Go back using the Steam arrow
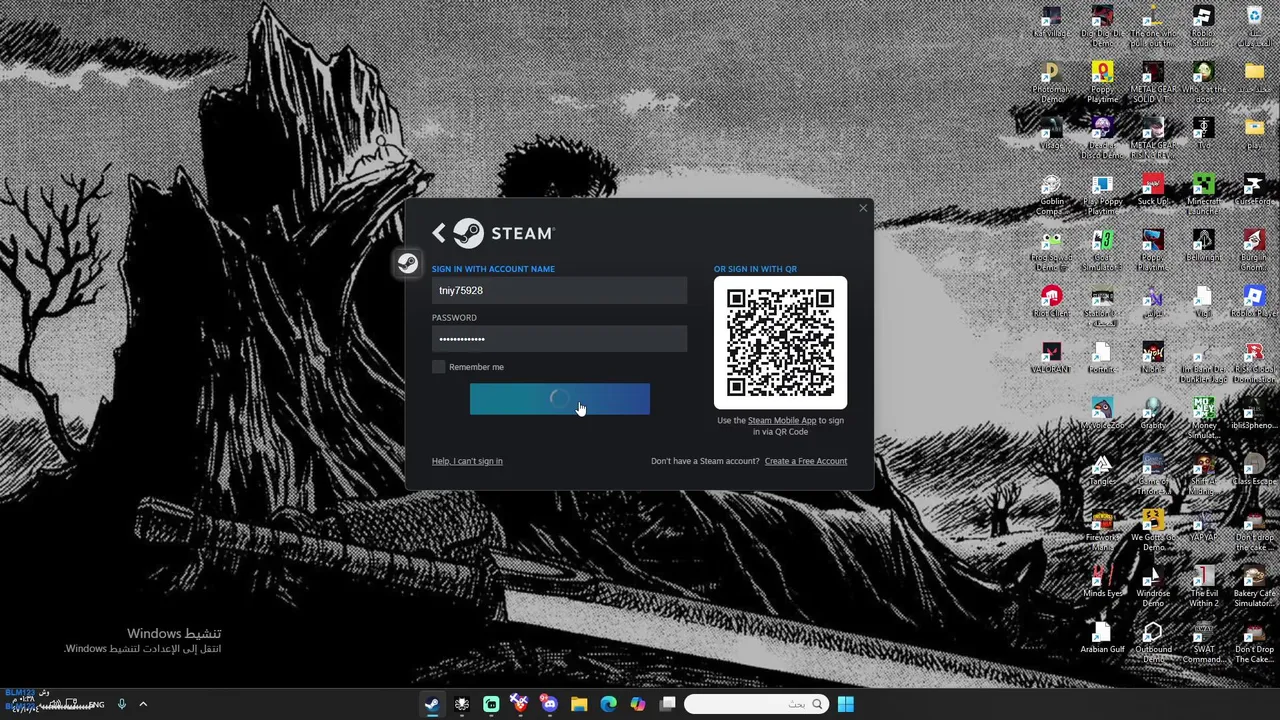 click(439, 233)
